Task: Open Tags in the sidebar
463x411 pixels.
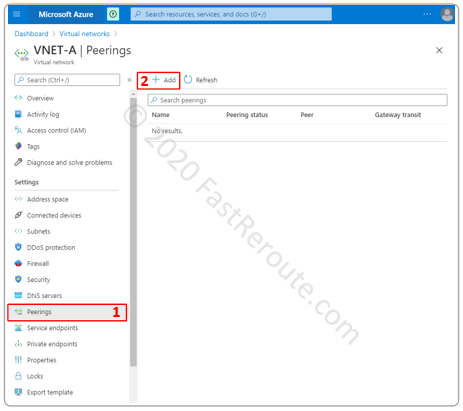Action: (33, 146)
